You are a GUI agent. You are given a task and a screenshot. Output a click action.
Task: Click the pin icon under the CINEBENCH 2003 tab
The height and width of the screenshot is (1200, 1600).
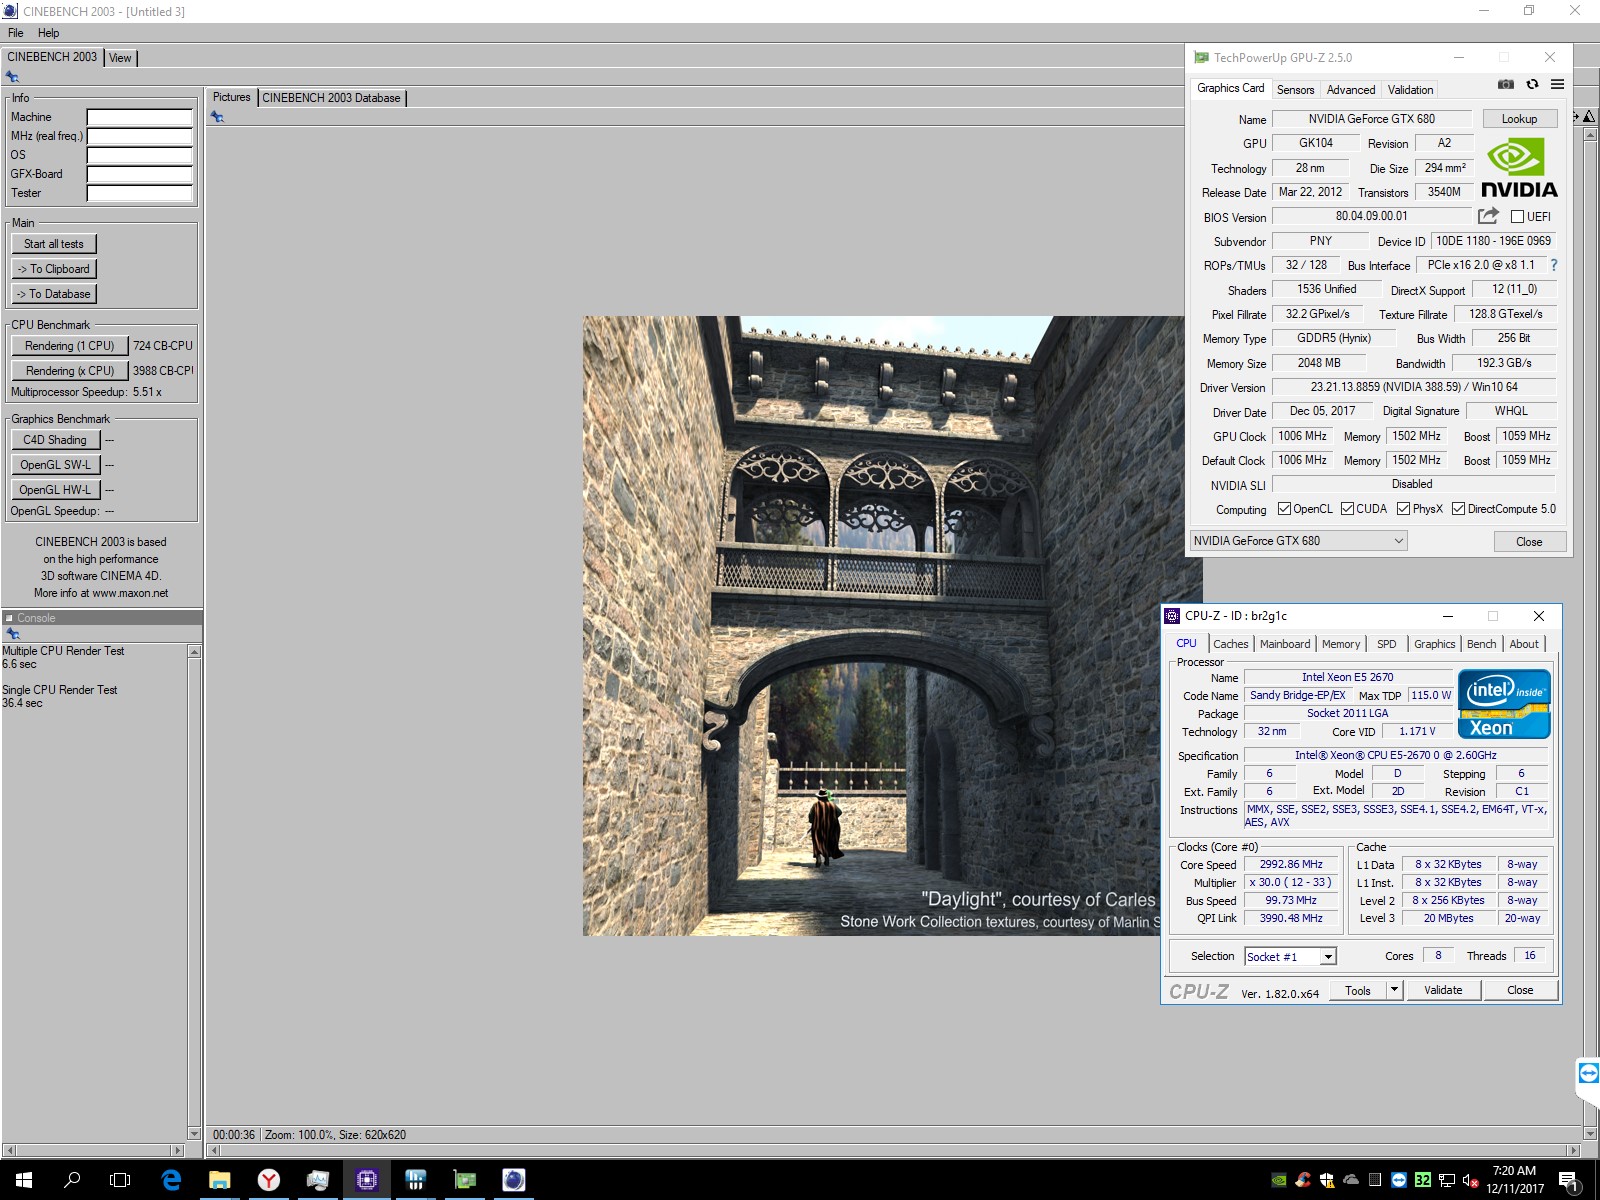12,77
